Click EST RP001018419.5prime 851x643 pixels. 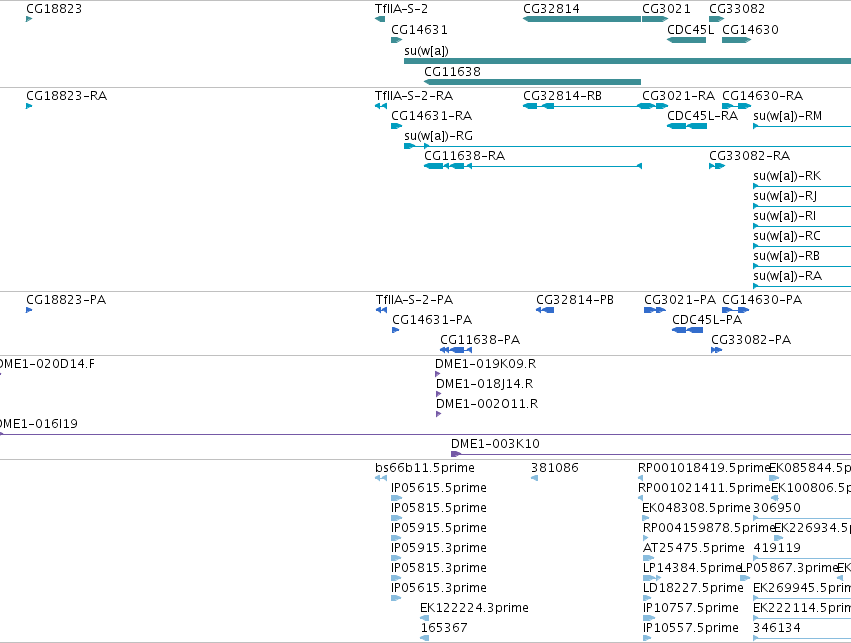(x=704, y=468)
